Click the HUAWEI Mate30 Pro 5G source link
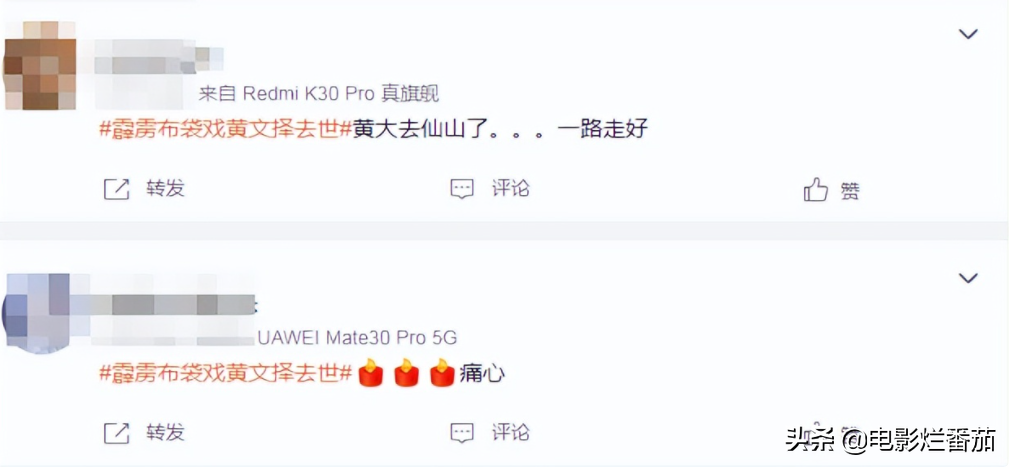 pos(357,337)
